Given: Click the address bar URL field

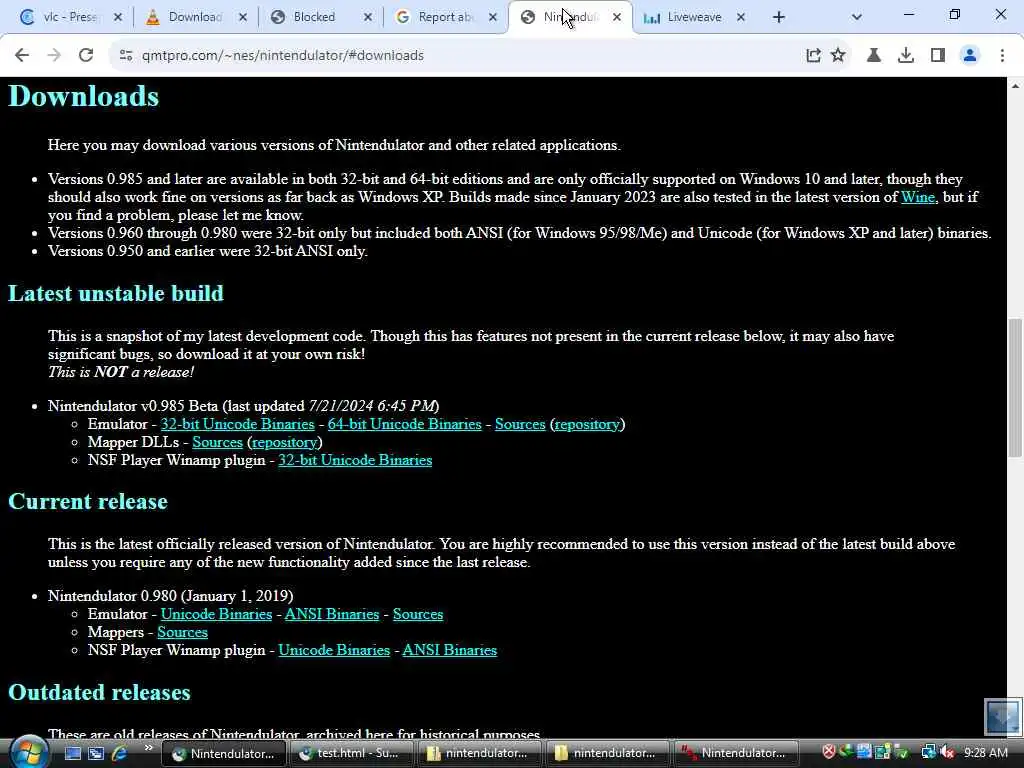Looking at the screenshot, I should point(457,56).
